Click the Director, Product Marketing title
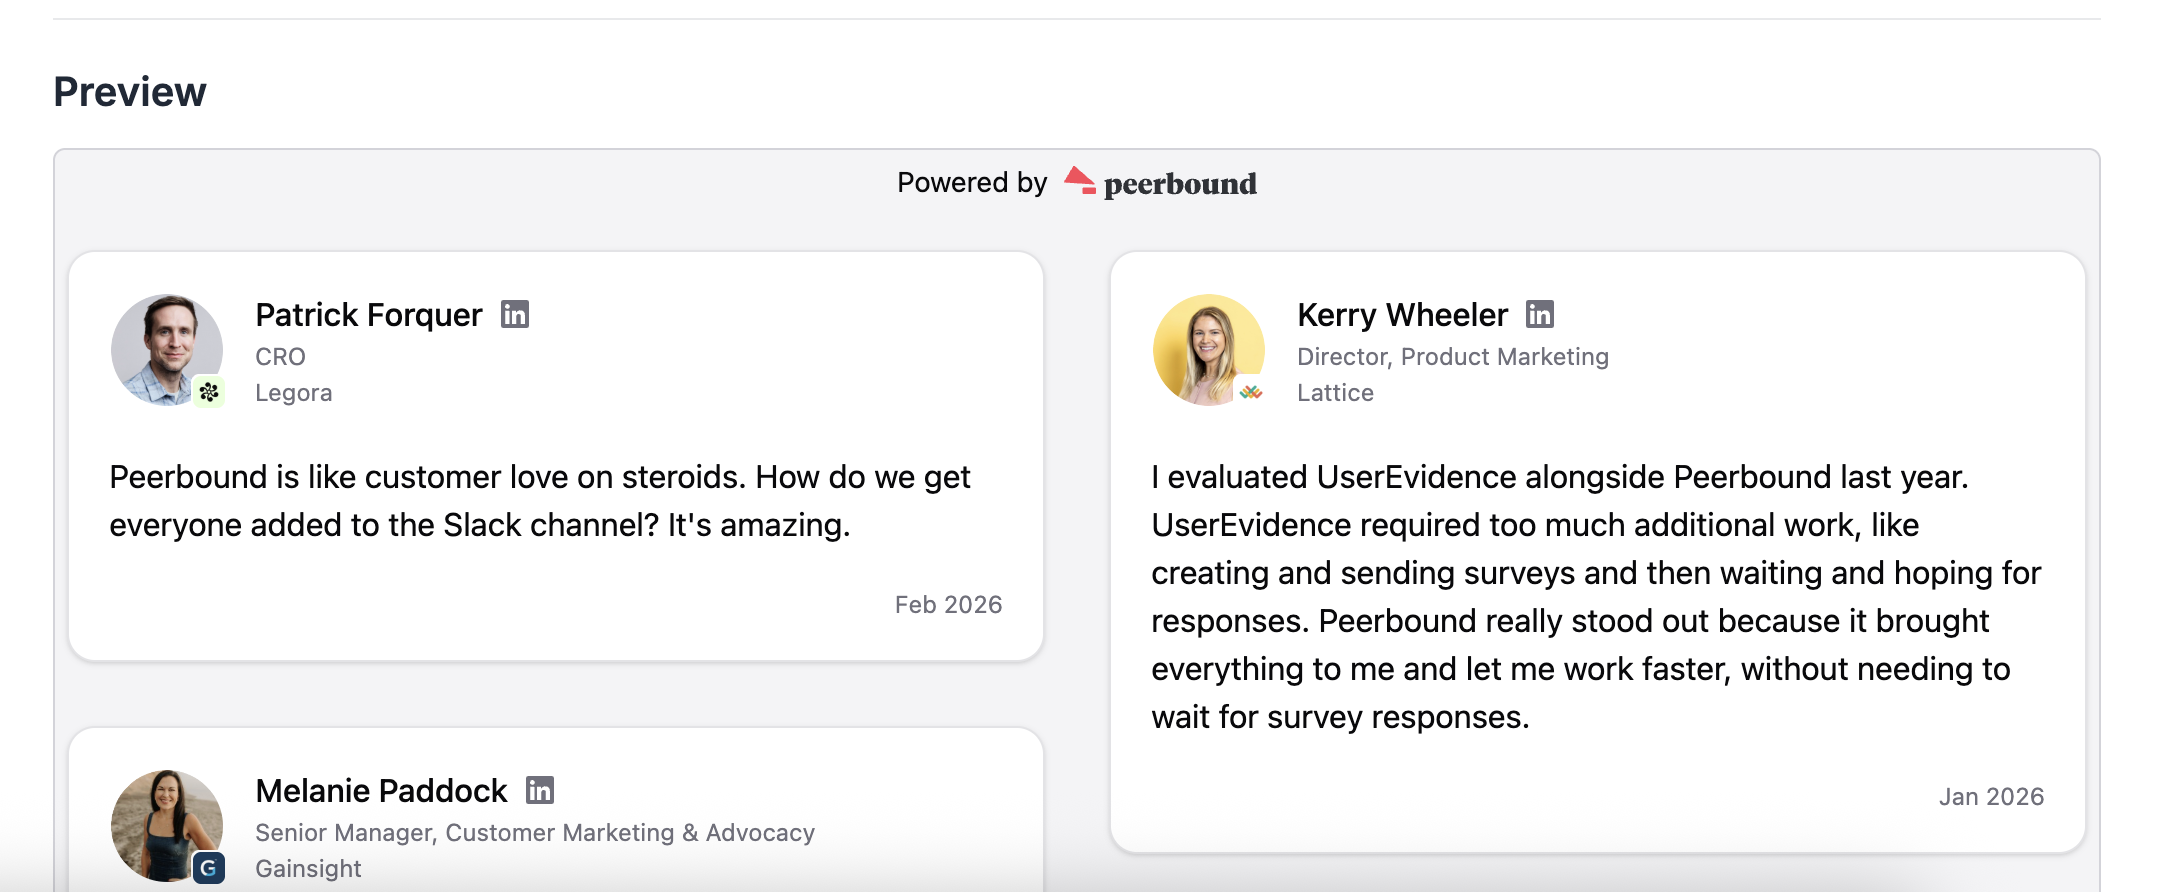This screenshot has width=2158, height=892. [1453, 357]
